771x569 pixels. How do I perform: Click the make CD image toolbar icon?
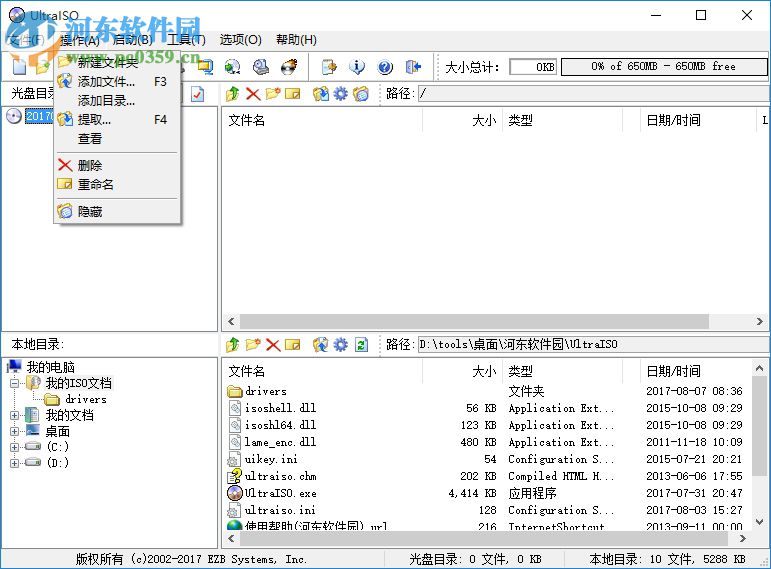click(x=233, y=66)
